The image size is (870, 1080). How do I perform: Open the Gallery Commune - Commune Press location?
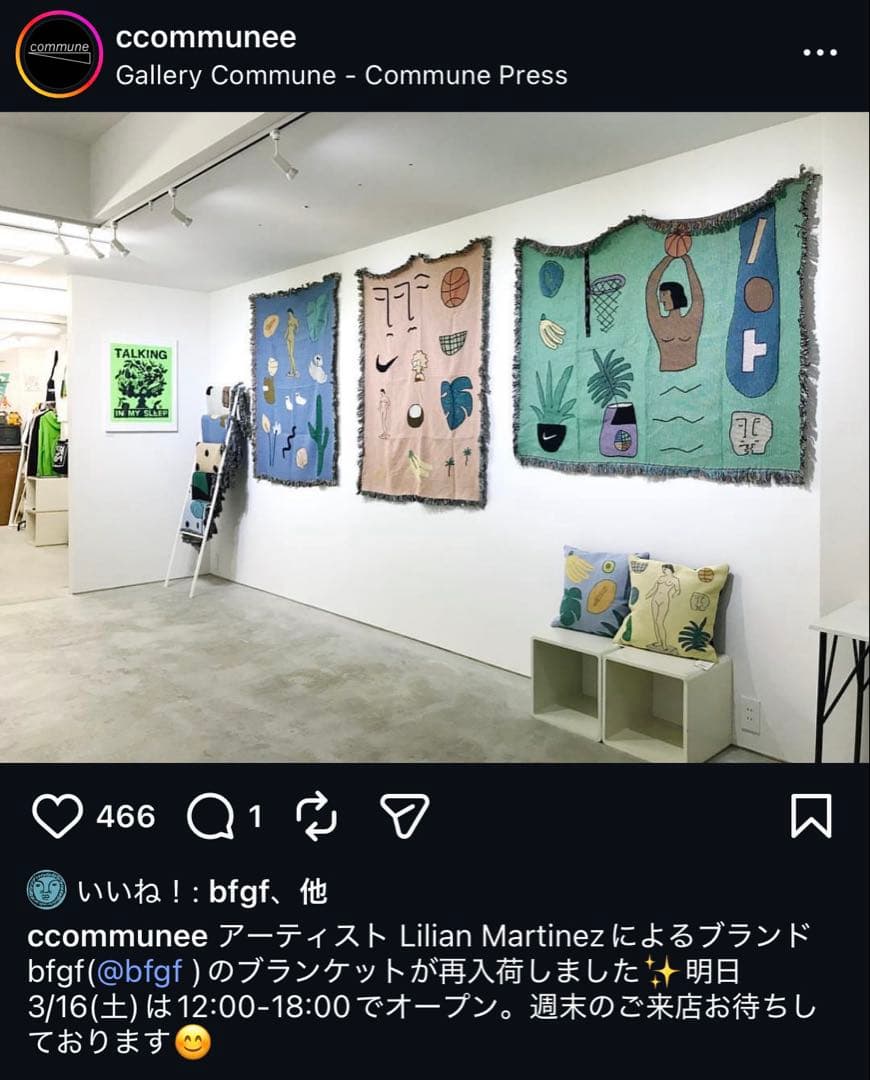coord(342,75)
